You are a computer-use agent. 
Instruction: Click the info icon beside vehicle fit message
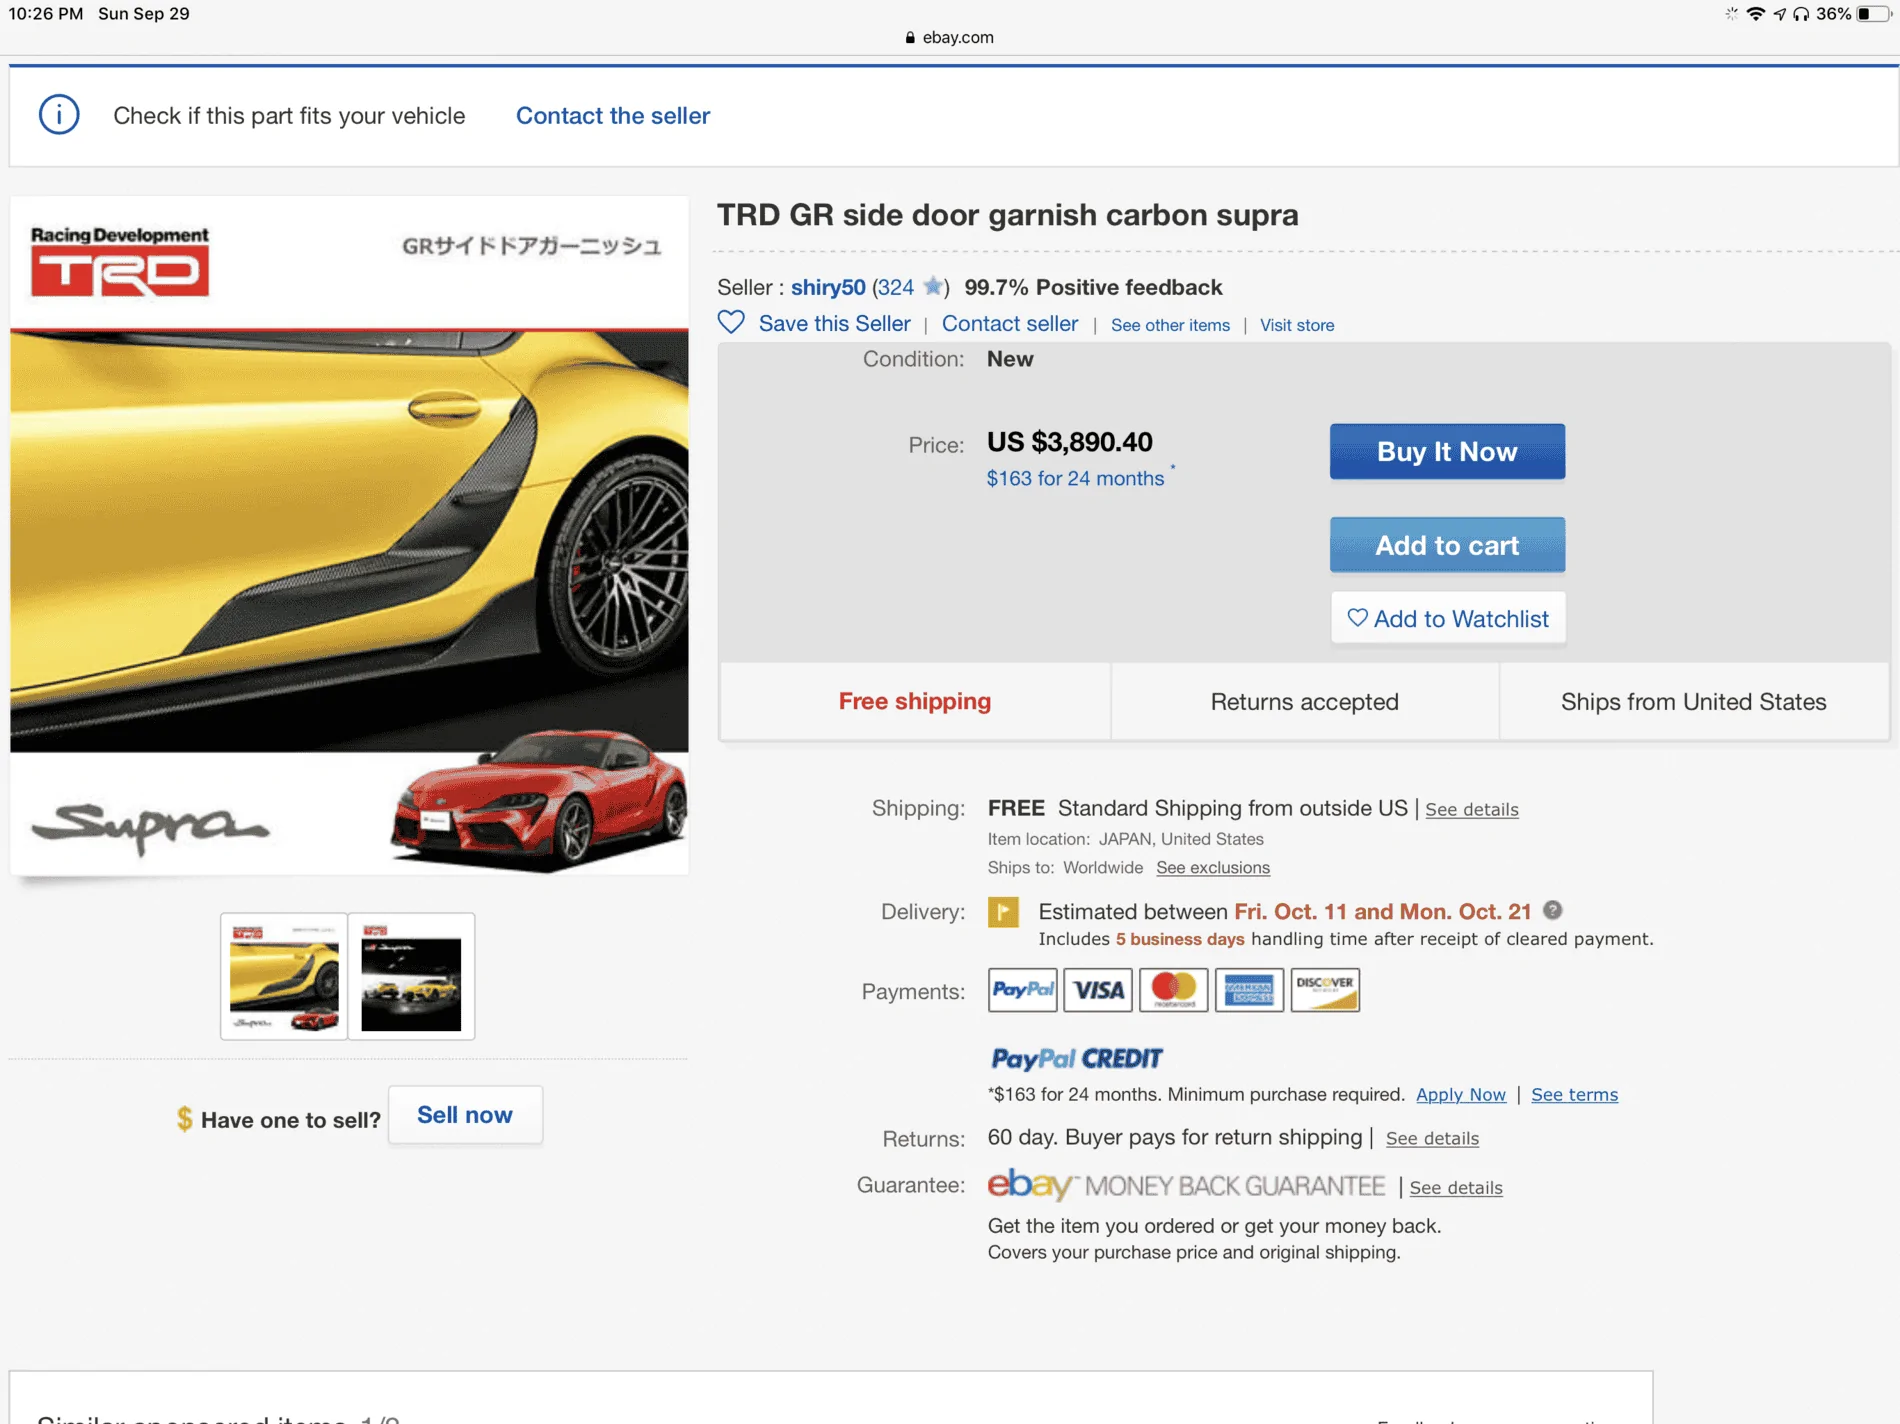click(59, 115)
